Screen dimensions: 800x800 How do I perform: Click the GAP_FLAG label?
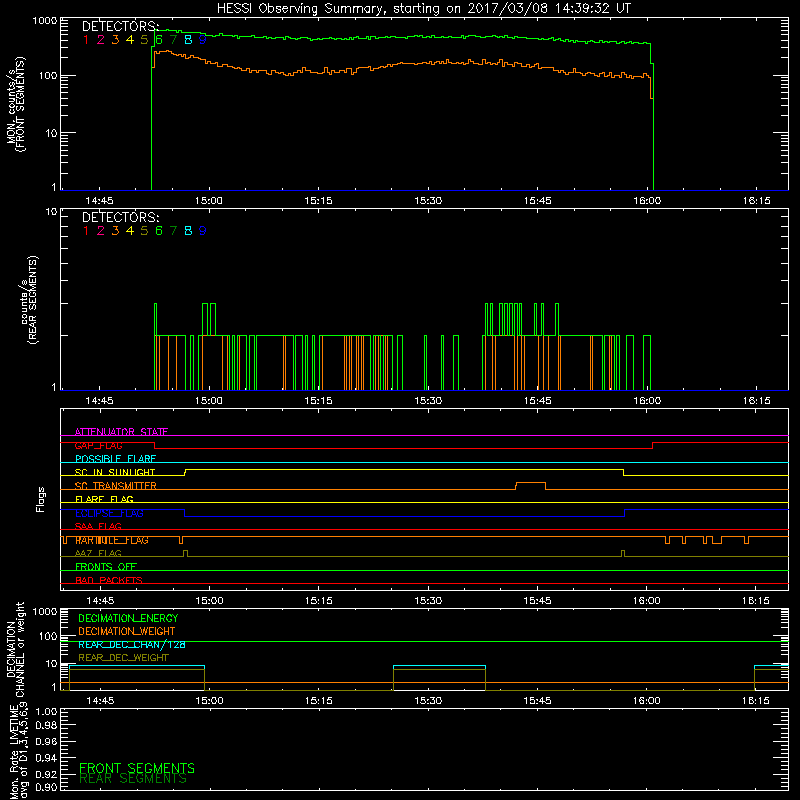coord(98,445)
